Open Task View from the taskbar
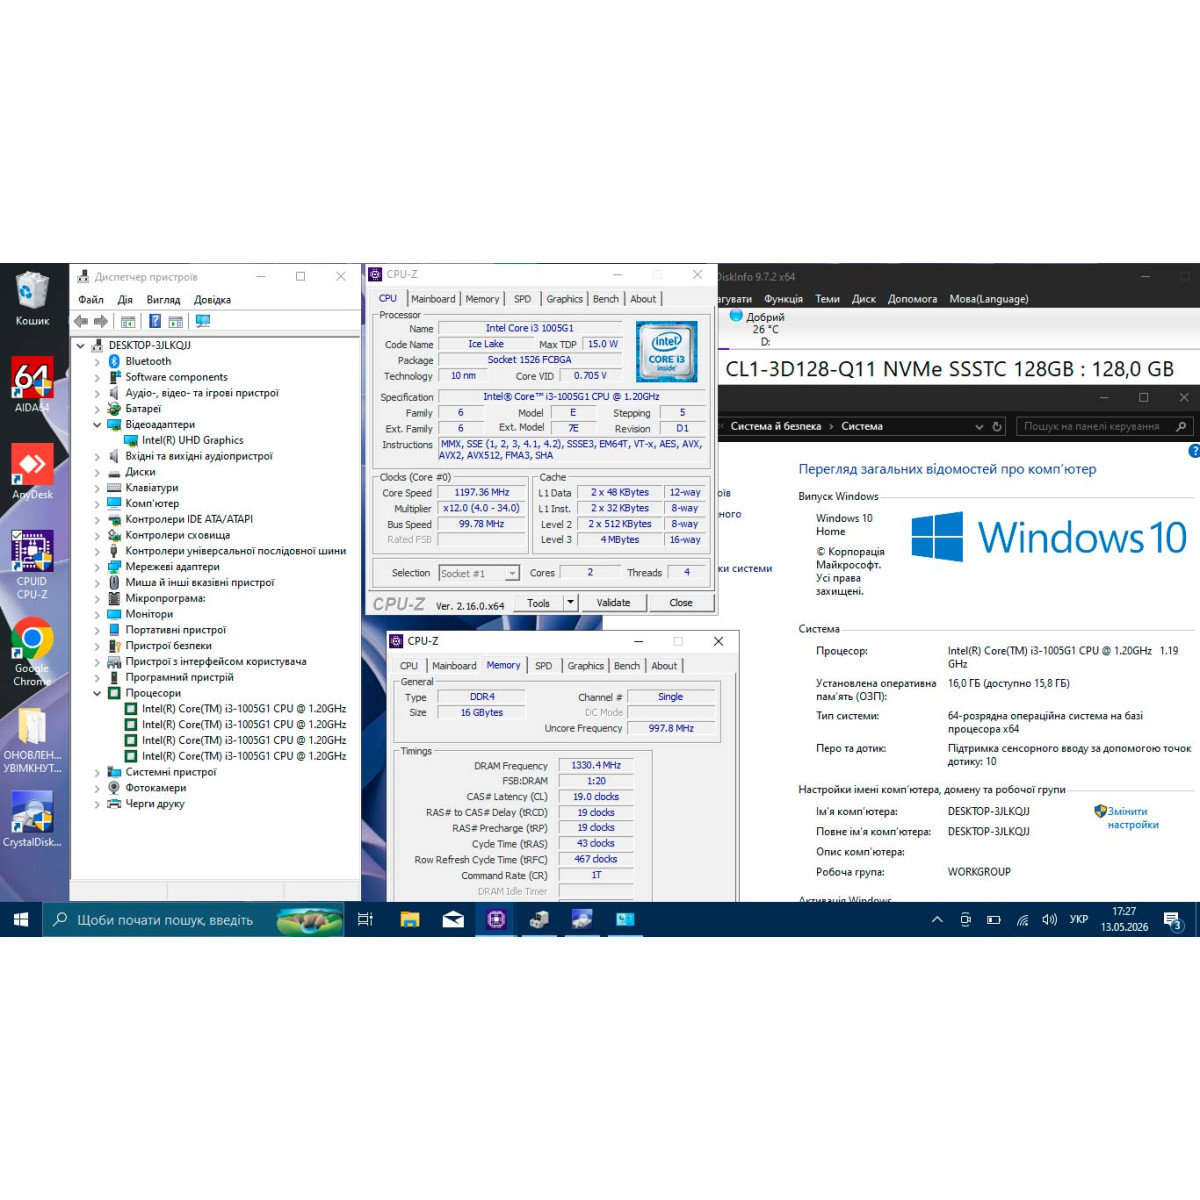 click(x=365, y=919)
